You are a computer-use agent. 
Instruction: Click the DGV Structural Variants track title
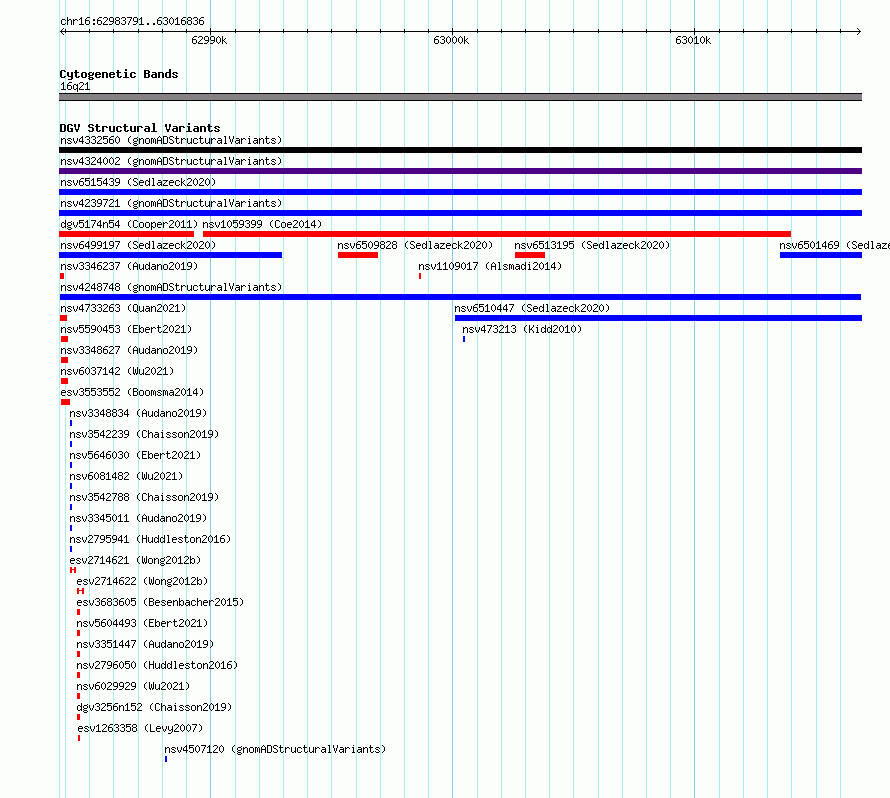pos(140,128)
